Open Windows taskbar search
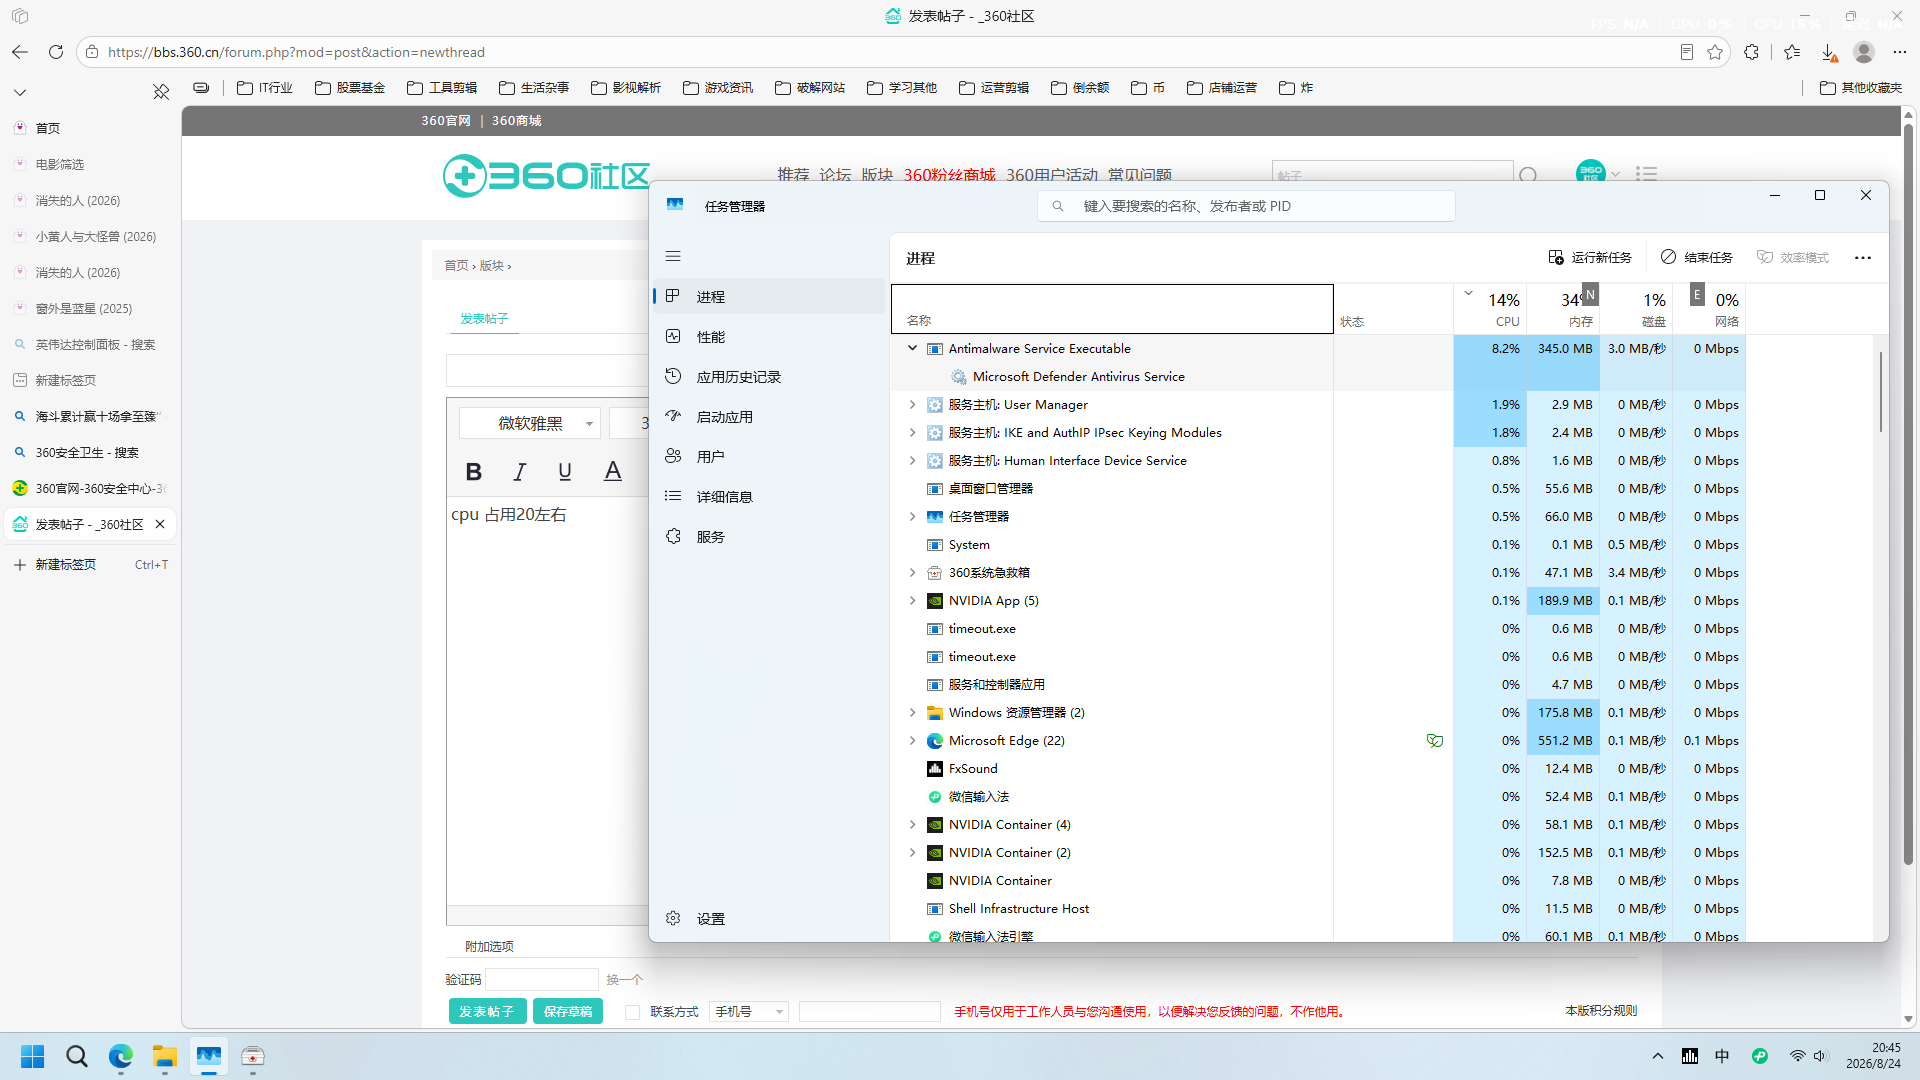Screen dimensions: 1920x1080 [x=77, y=1056]
